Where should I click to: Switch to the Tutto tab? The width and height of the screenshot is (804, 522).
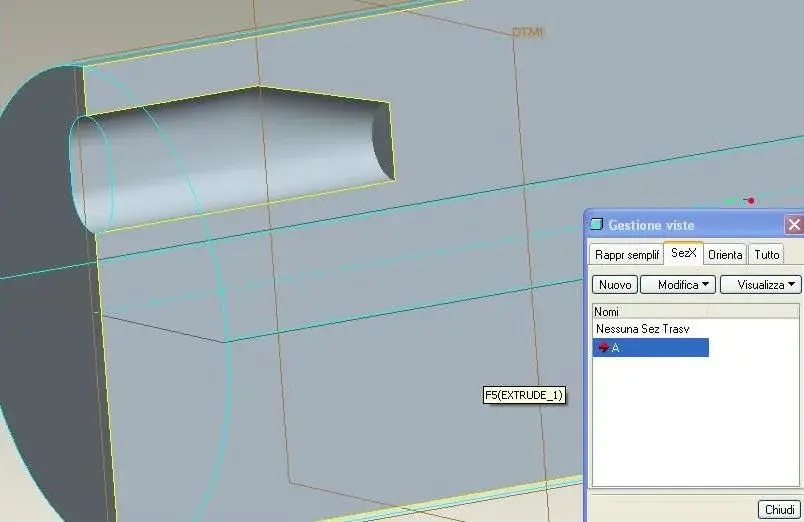767,255
